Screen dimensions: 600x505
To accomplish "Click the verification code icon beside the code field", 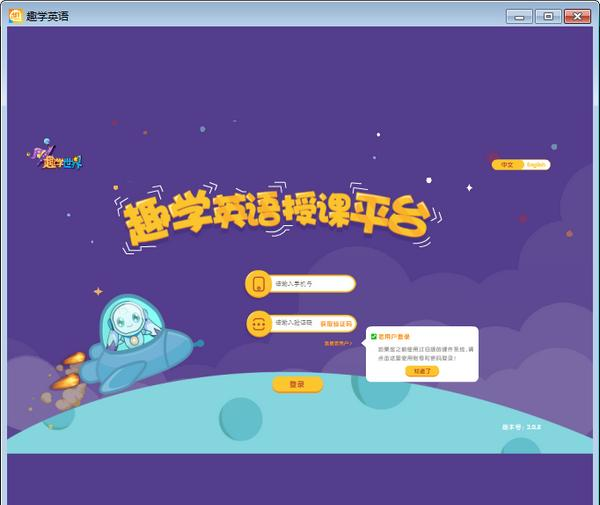I will [259, 324].
